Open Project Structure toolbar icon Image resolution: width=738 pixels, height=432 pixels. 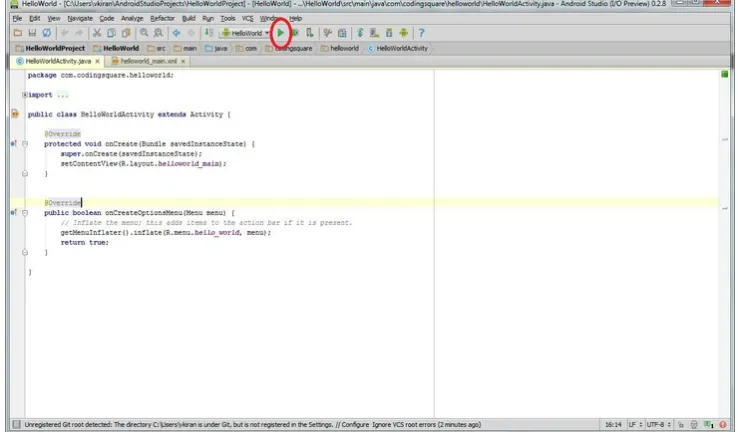tap(342, 33)
